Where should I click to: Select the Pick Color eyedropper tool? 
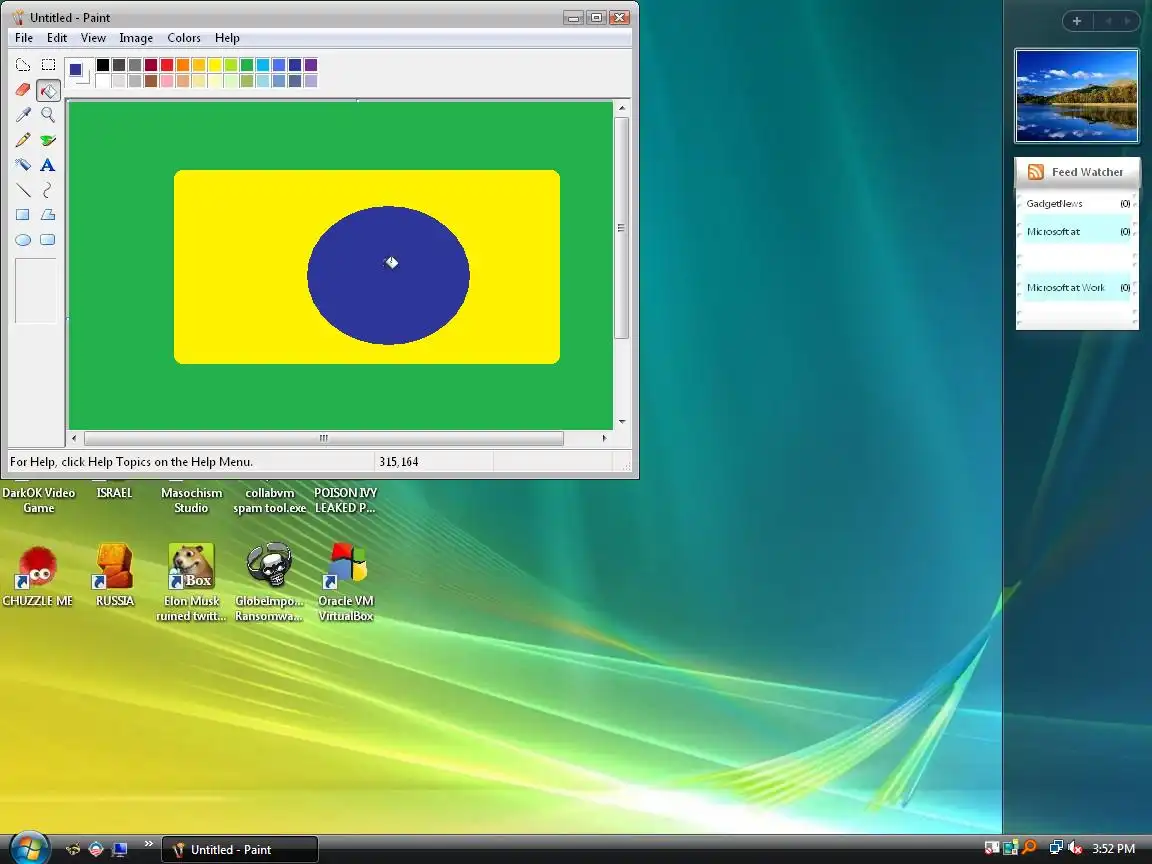(x=23, y=115)
